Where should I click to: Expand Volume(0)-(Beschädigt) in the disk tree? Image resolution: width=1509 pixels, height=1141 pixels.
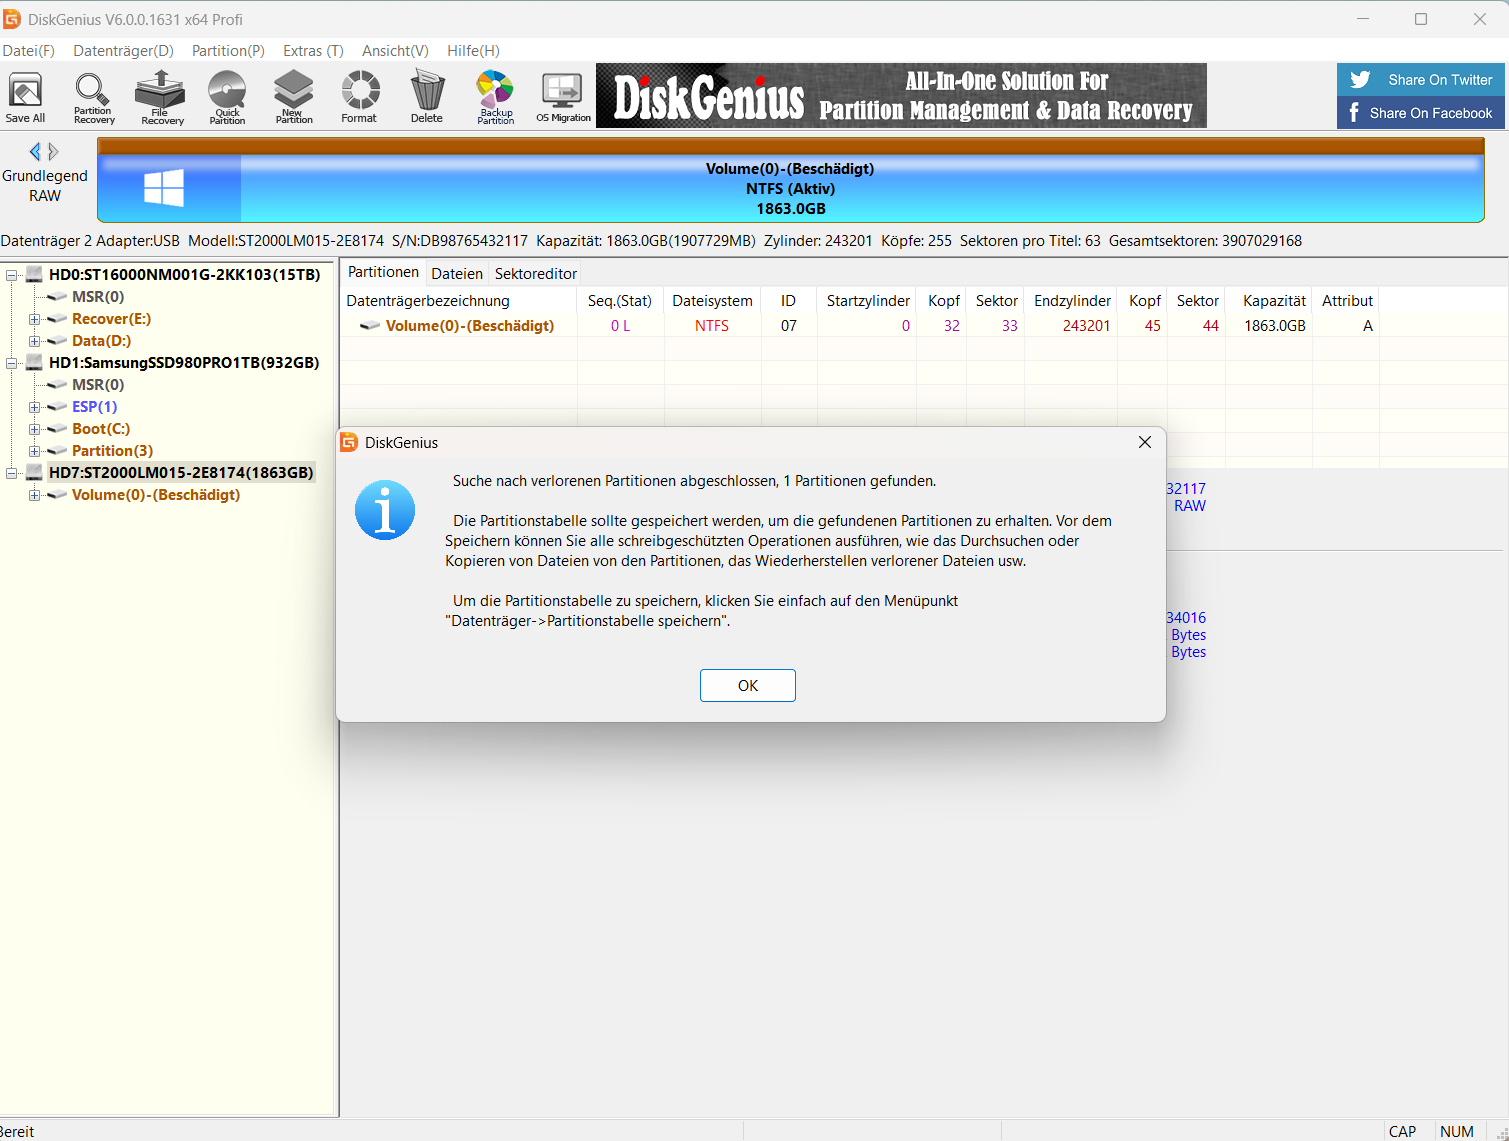coord(34,495)
